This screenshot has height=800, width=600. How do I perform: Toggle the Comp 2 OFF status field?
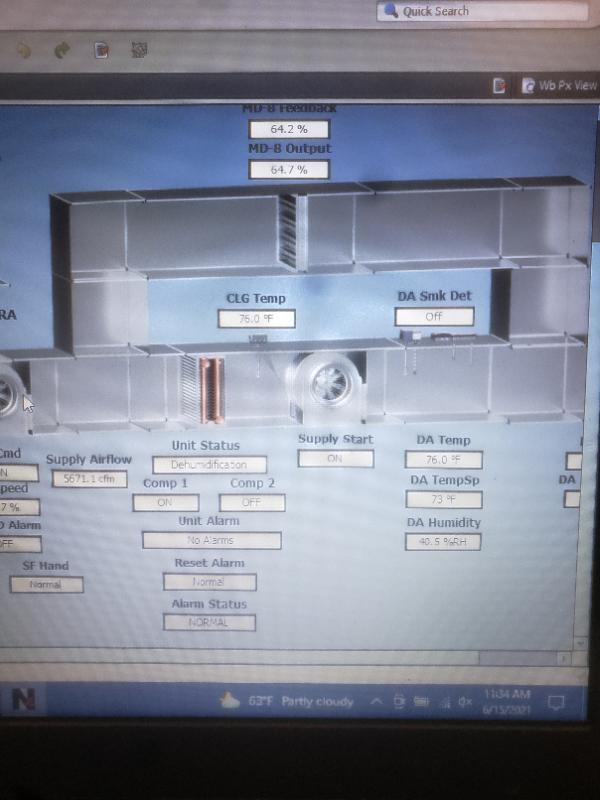(252, 503)
